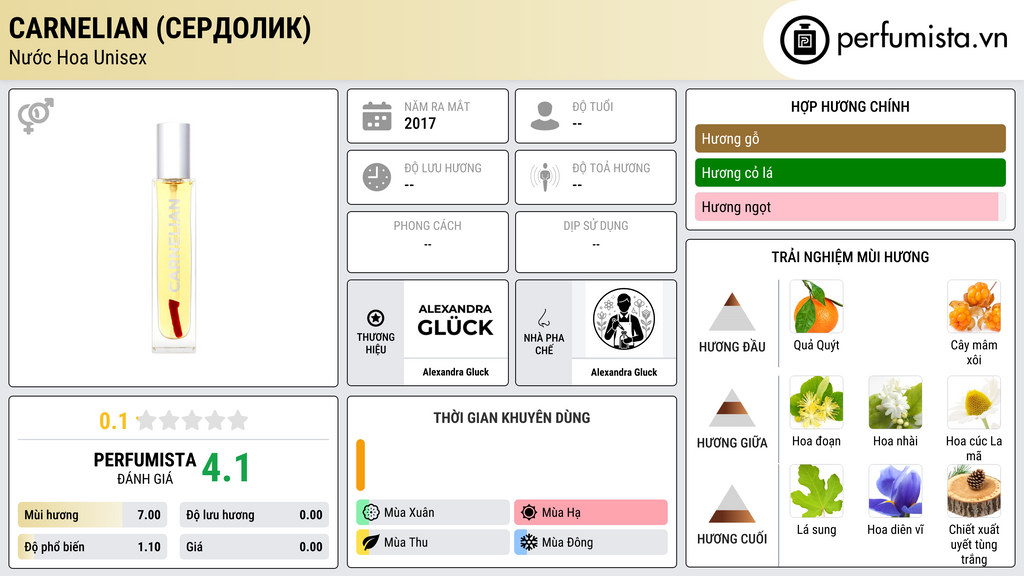Screen dimensions: 1024x576
Task: Click the Hương đầu pyramid icon
Action: tap(732, 312)
